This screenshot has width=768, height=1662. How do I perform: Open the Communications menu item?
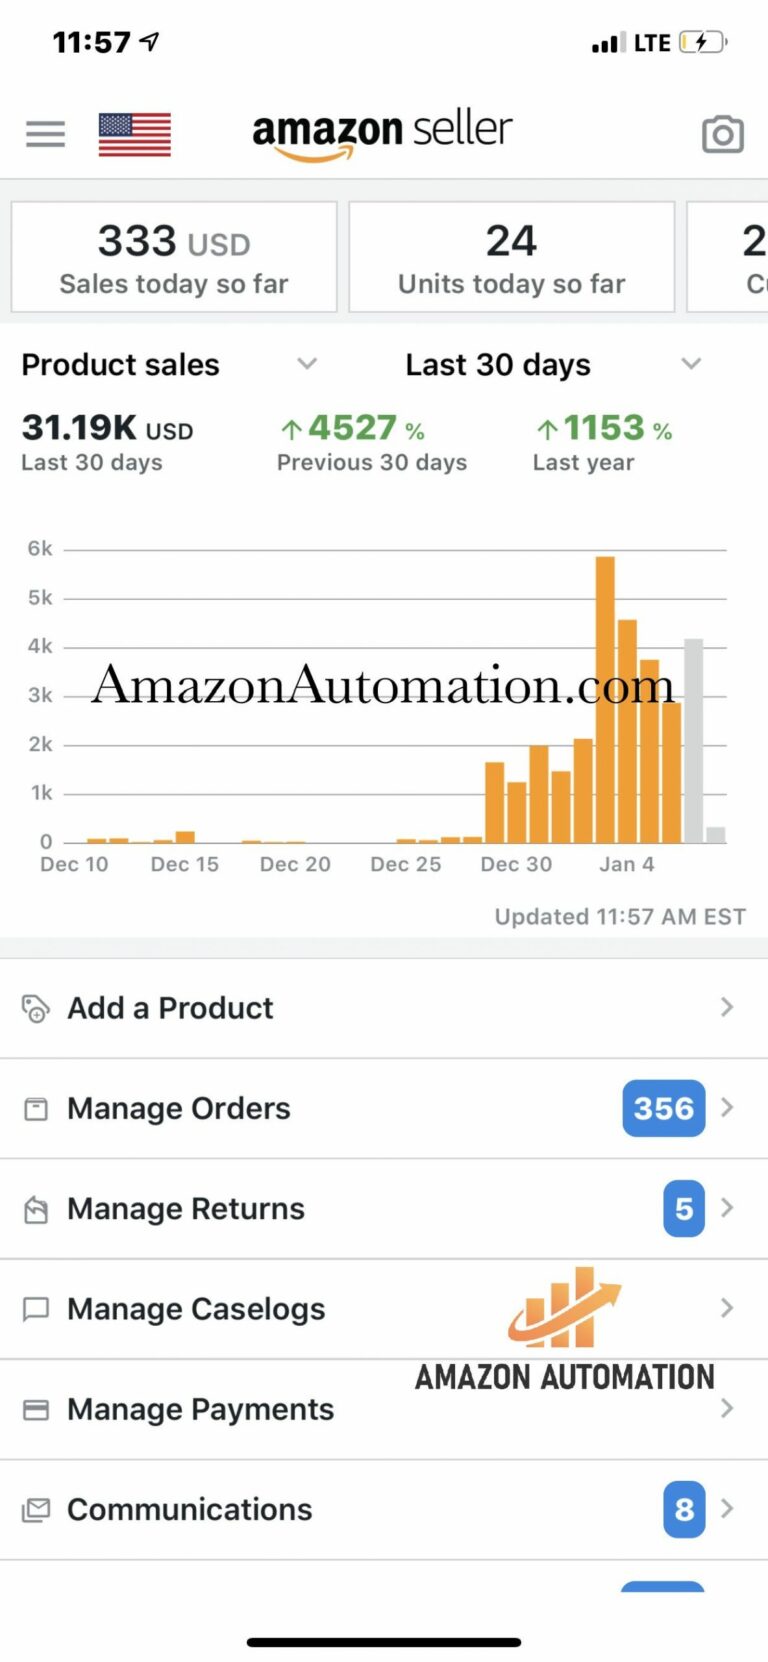click(190, 1509)
